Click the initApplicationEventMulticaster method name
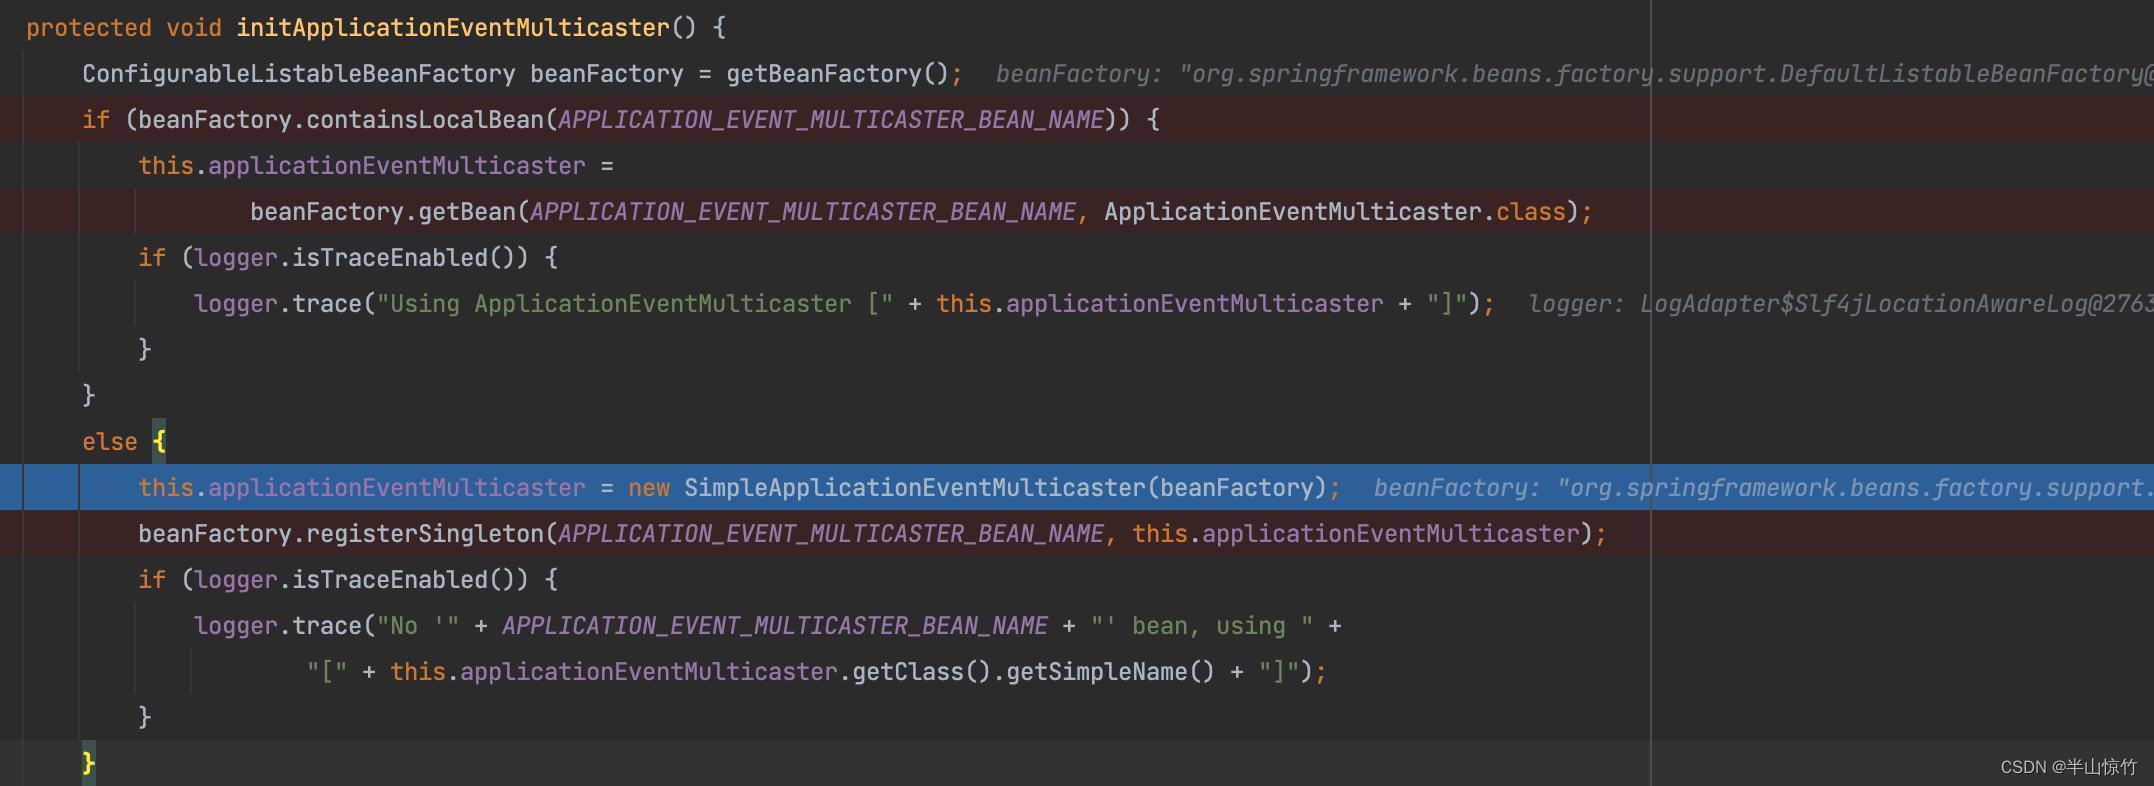 pos(453,28)
